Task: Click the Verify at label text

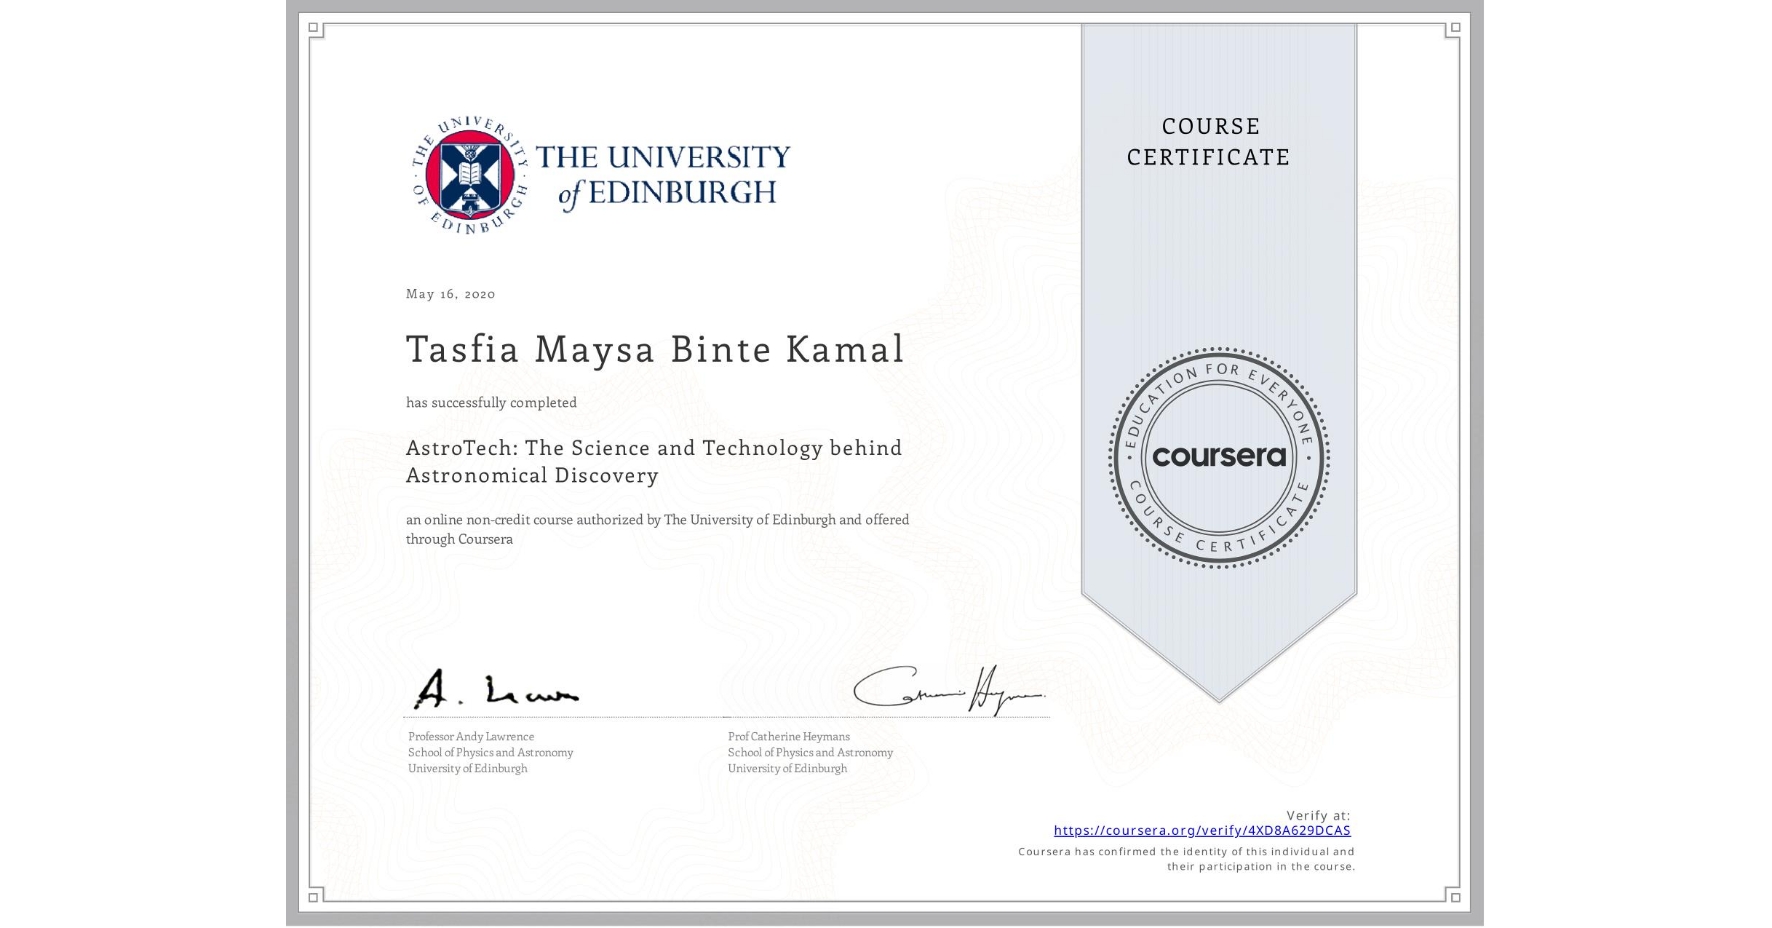Action: 1316,814
